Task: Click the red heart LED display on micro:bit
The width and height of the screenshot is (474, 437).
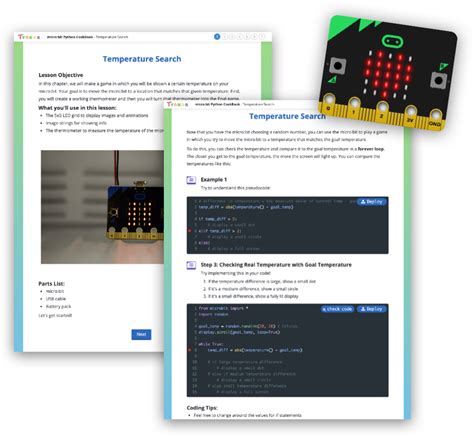Action: tap(388, 74)
